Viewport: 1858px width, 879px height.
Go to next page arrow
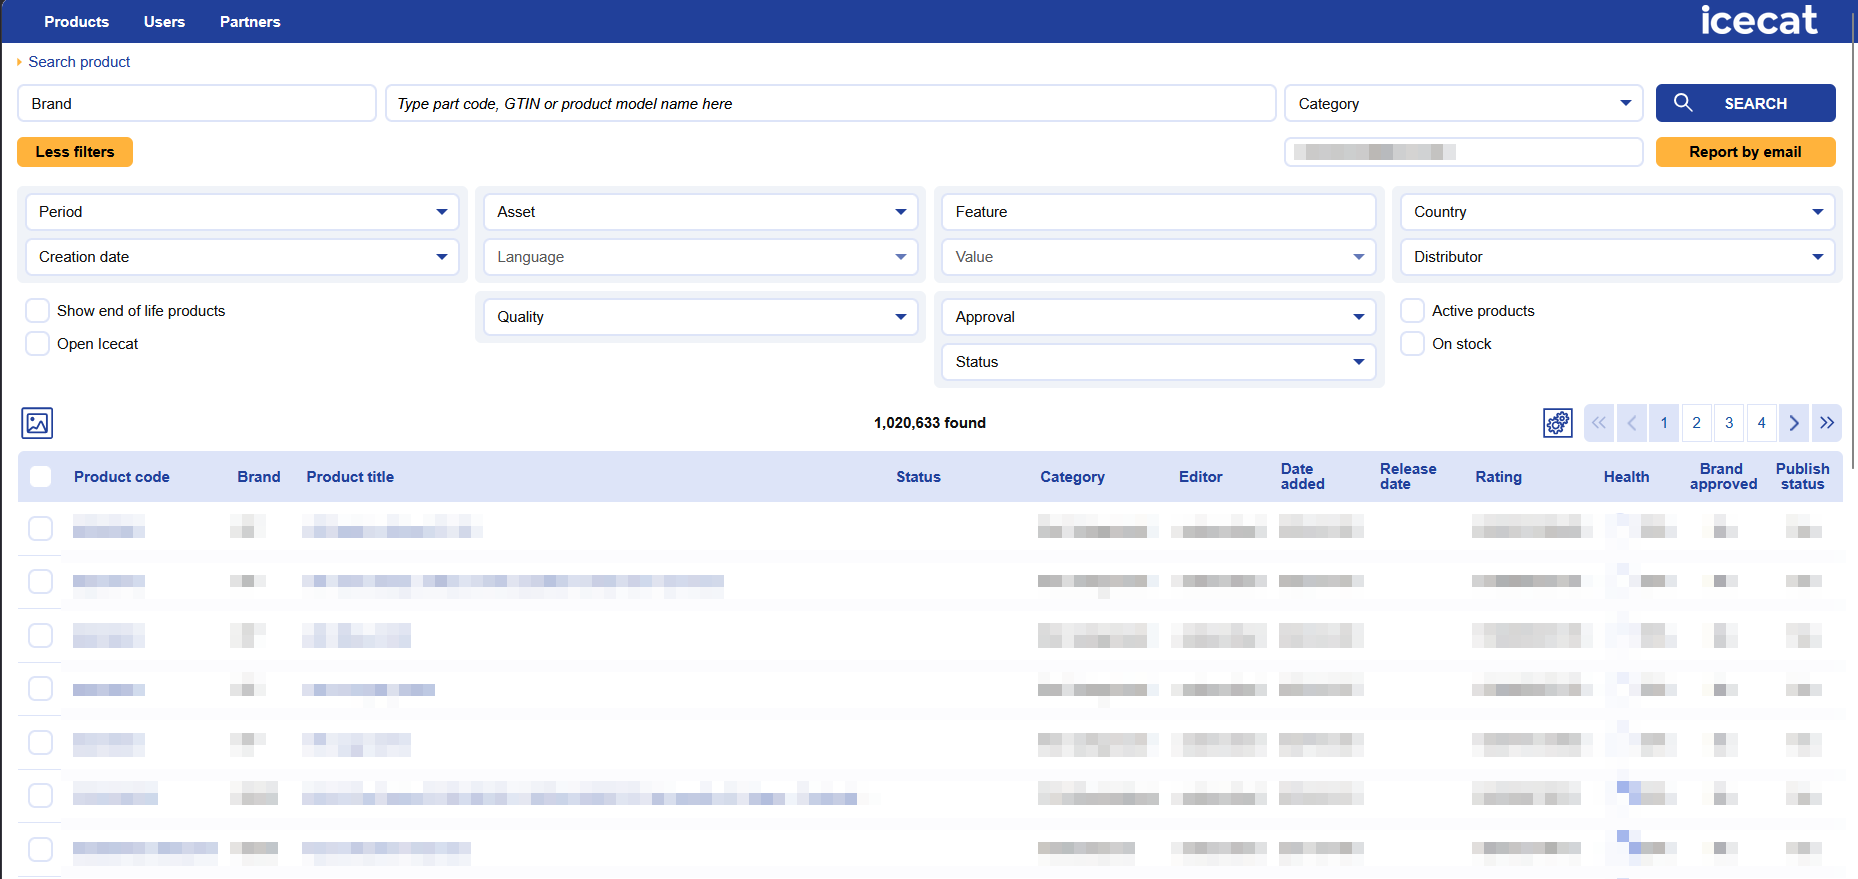point(1794,423)
